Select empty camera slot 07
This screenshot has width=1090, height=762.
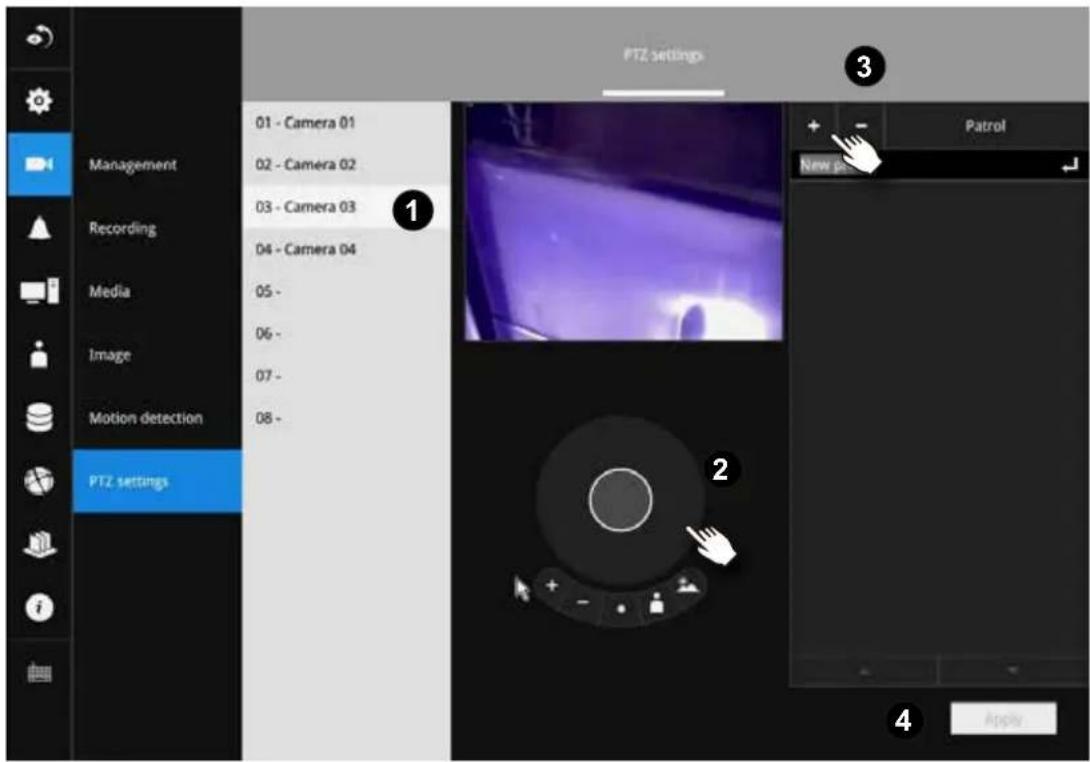(346, 376)
